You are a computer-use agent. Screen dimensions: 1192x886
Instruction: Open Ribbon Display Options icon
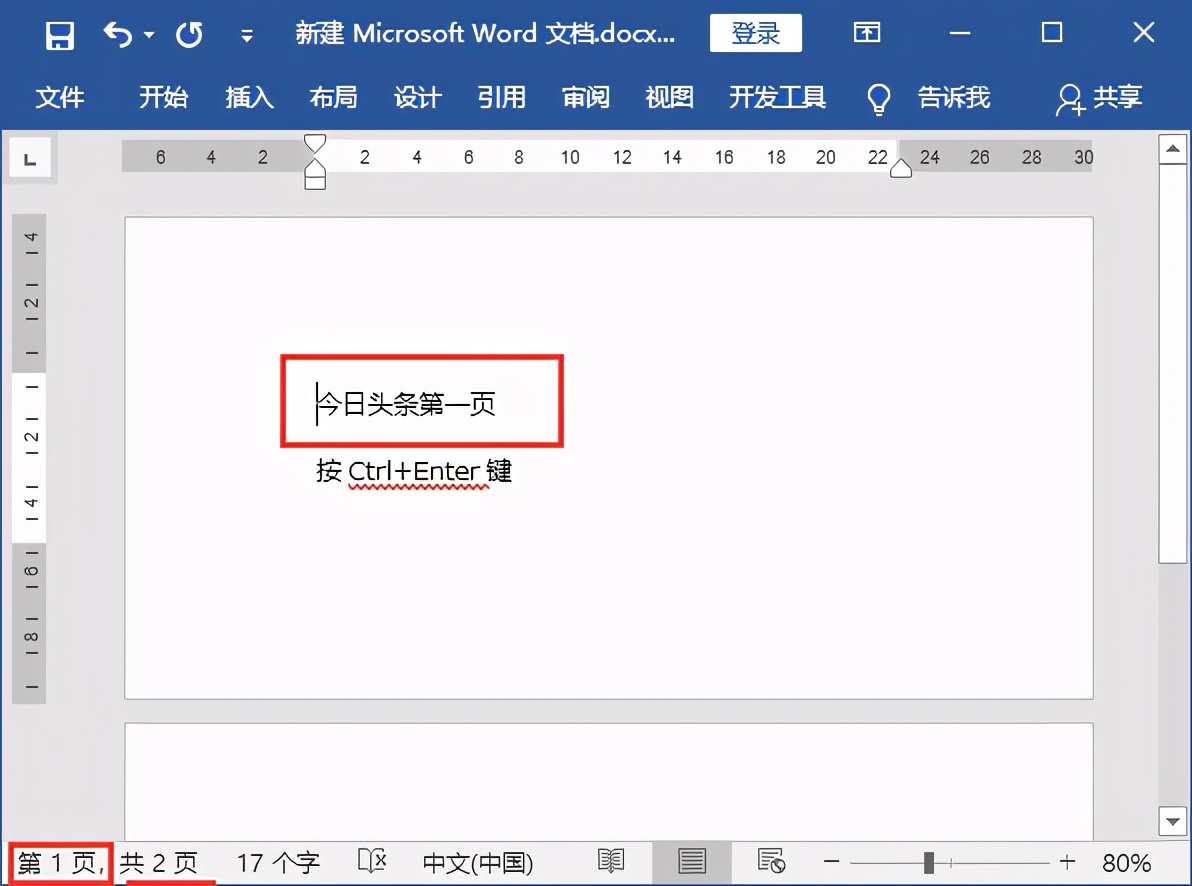click(x=867, y=33)
